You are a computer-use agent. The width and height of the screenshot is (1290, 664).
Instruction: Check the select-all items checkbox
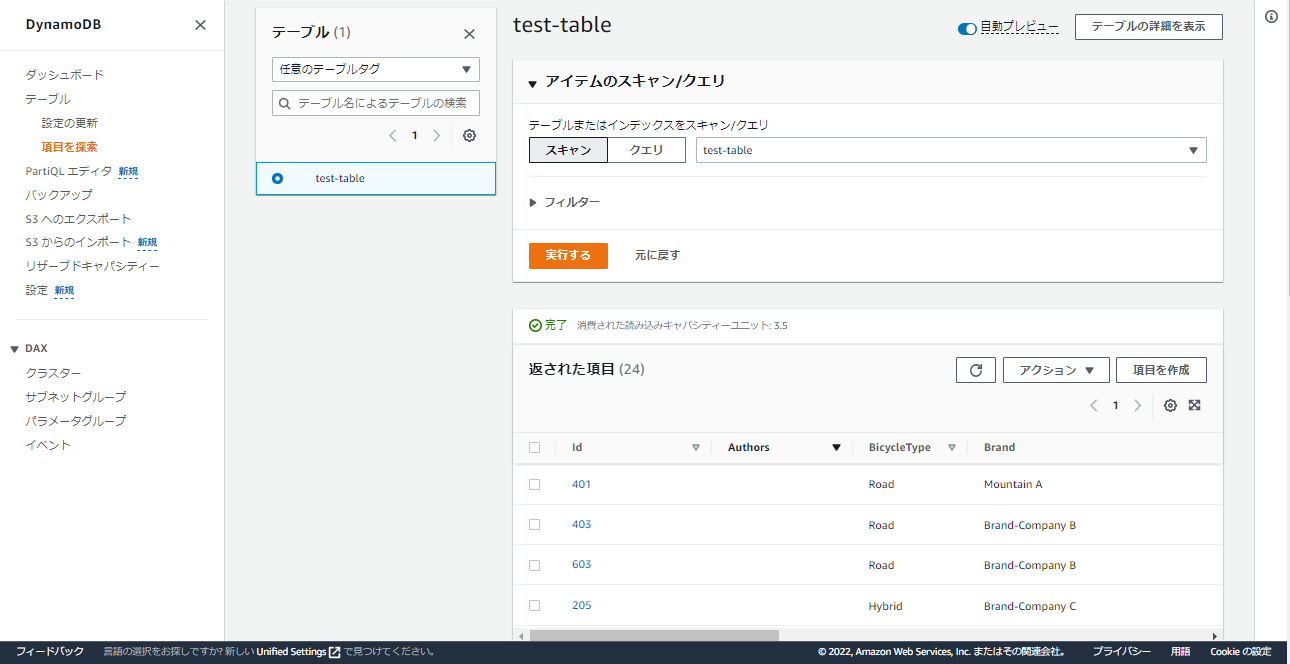[534, 448]
